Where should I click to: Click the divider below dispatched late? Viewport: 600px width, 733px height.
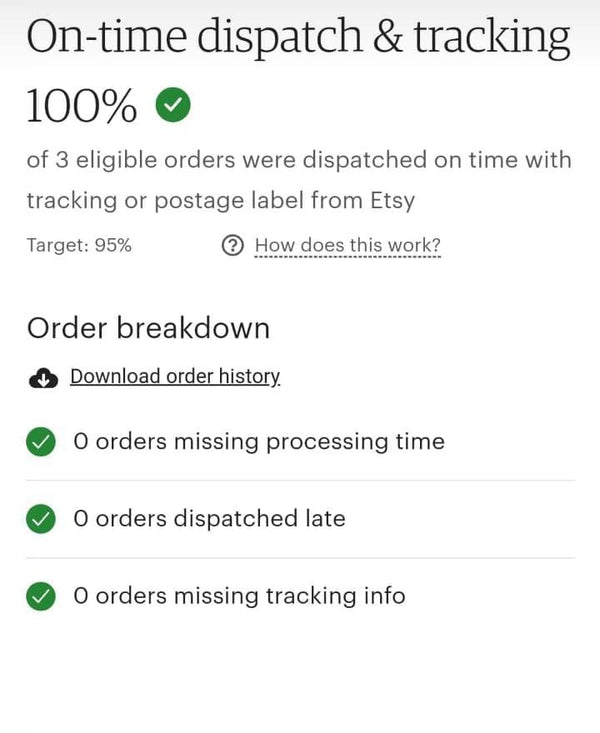coord(300,558)
